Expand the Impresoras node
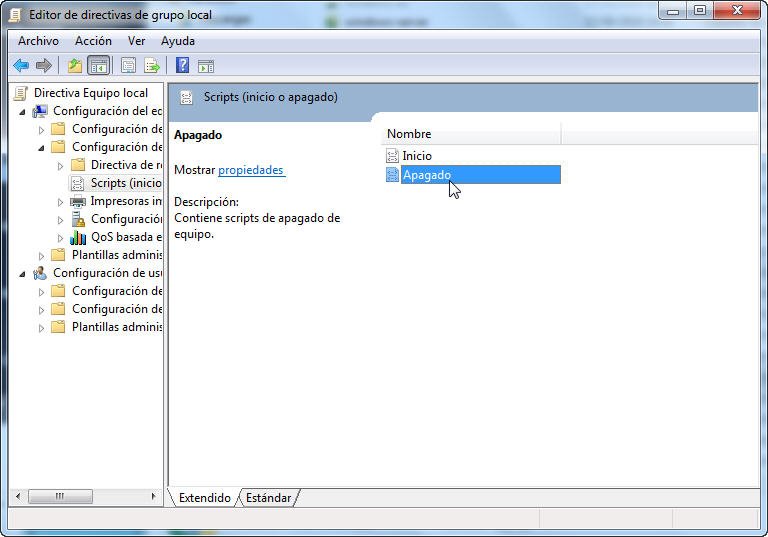Screen dimensions: 768x537 pyautogui.click(x=60, y=202)
